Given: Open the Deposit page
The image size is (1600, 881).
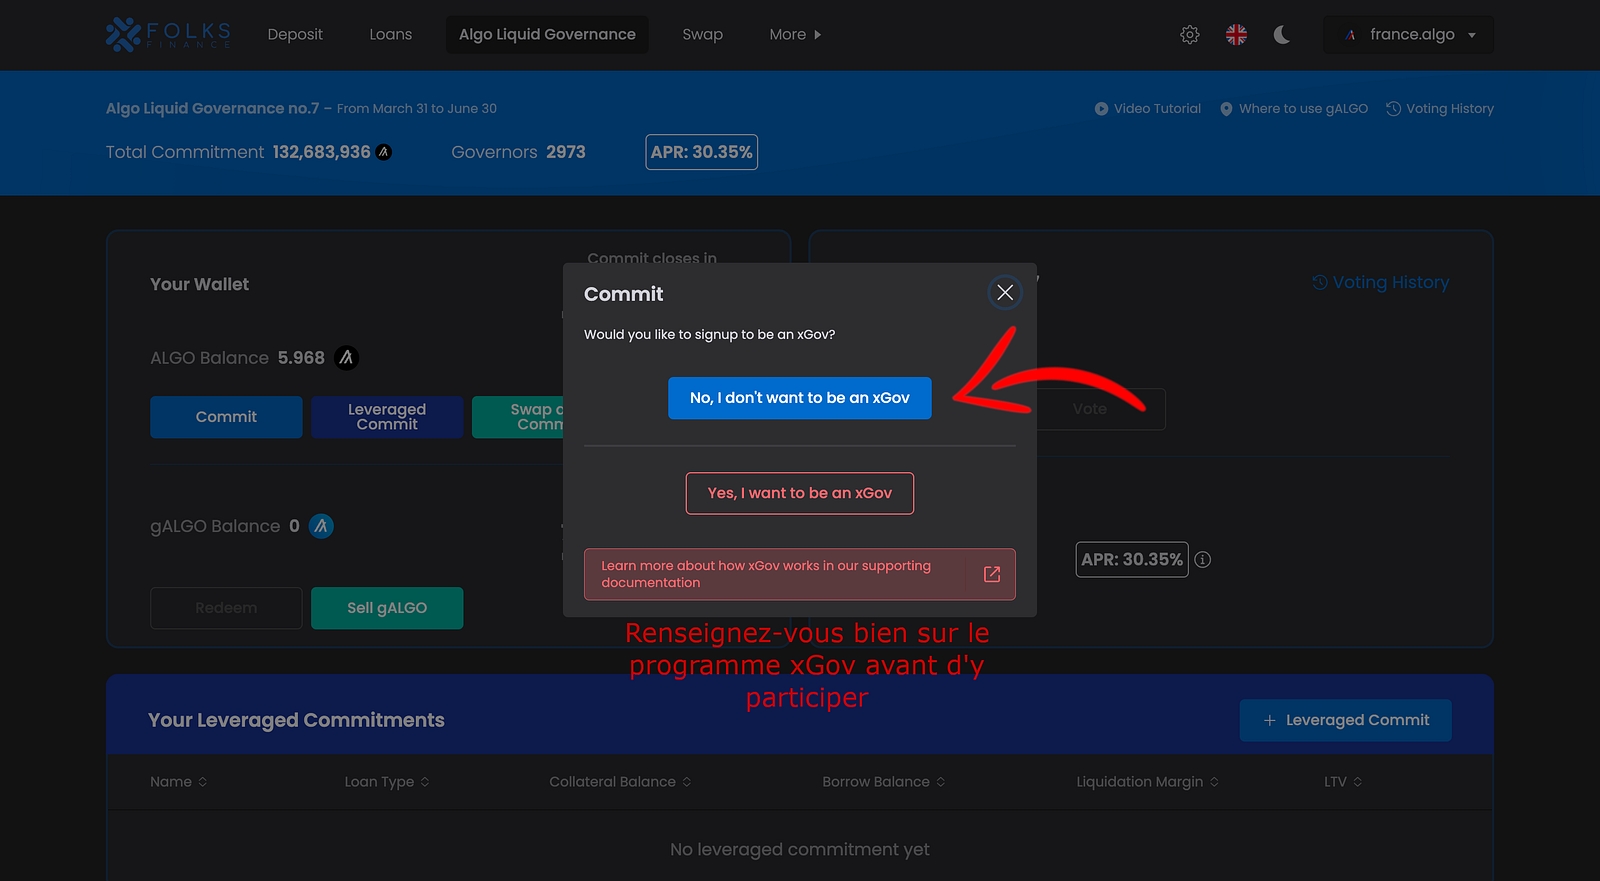Looking at the screenshot, I should [x=295, y=35].
